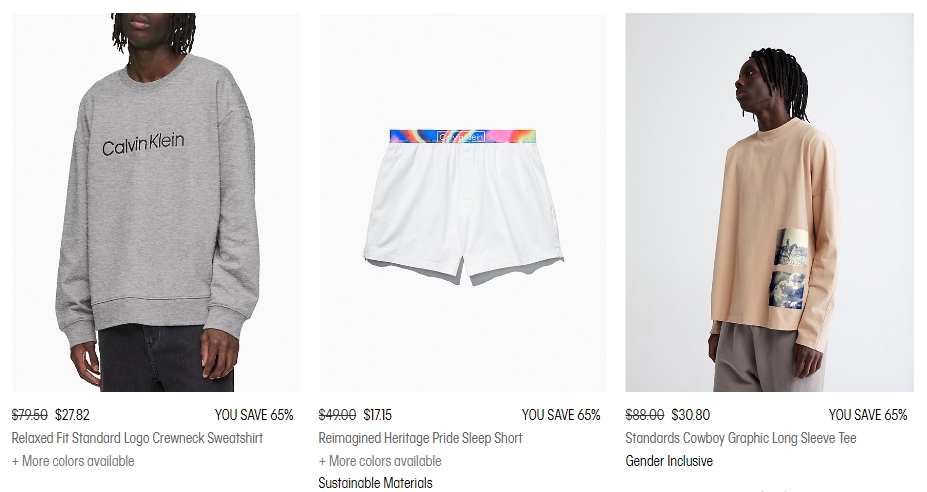Click the Standards Cowboy Graphic Long Sleeve Tee title
Viewport: 927px width, 492px height.
[x=741, y=438]
